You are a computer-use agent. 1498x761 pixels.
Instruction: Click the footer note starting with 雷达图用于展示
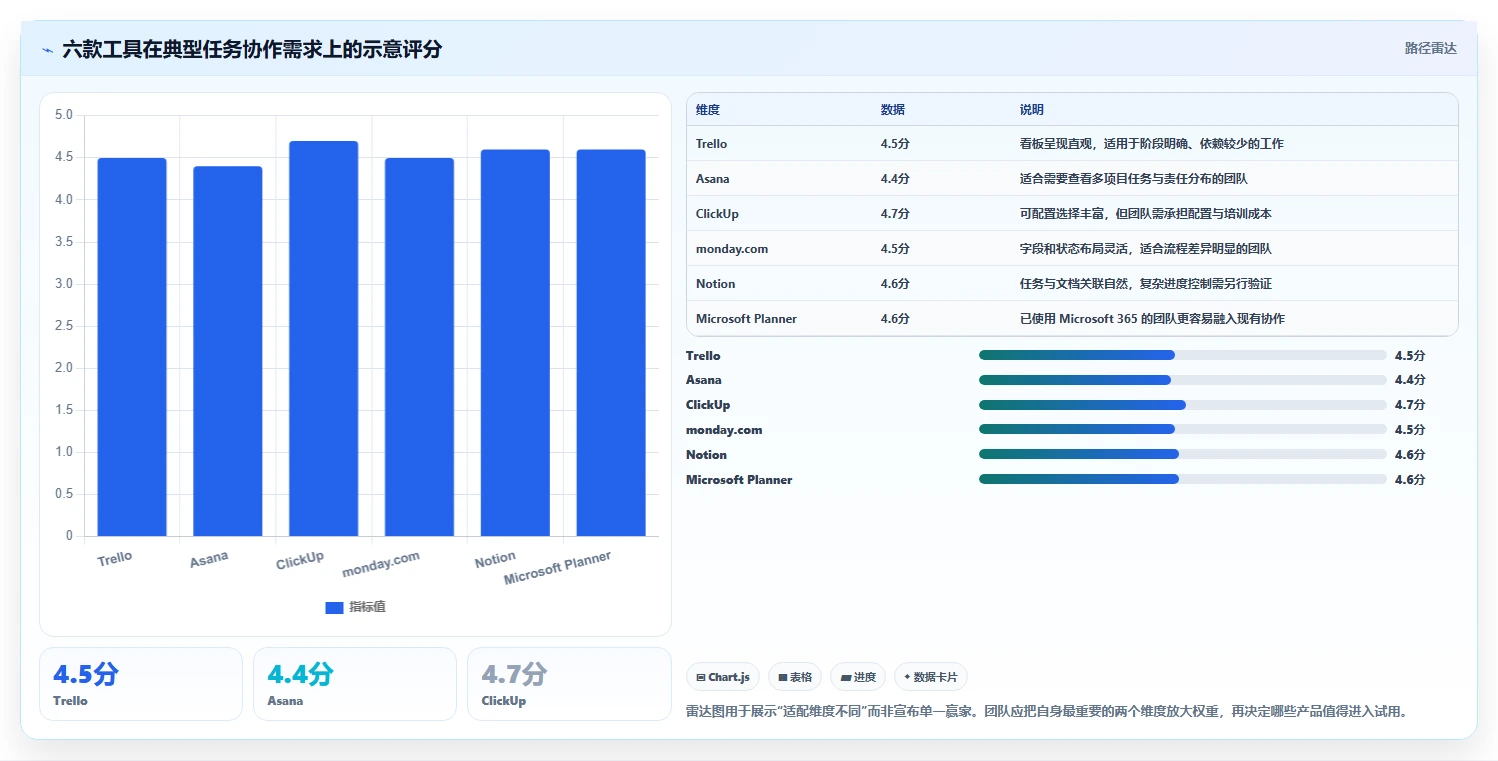pyautogui.click(x=1047, y=712)
